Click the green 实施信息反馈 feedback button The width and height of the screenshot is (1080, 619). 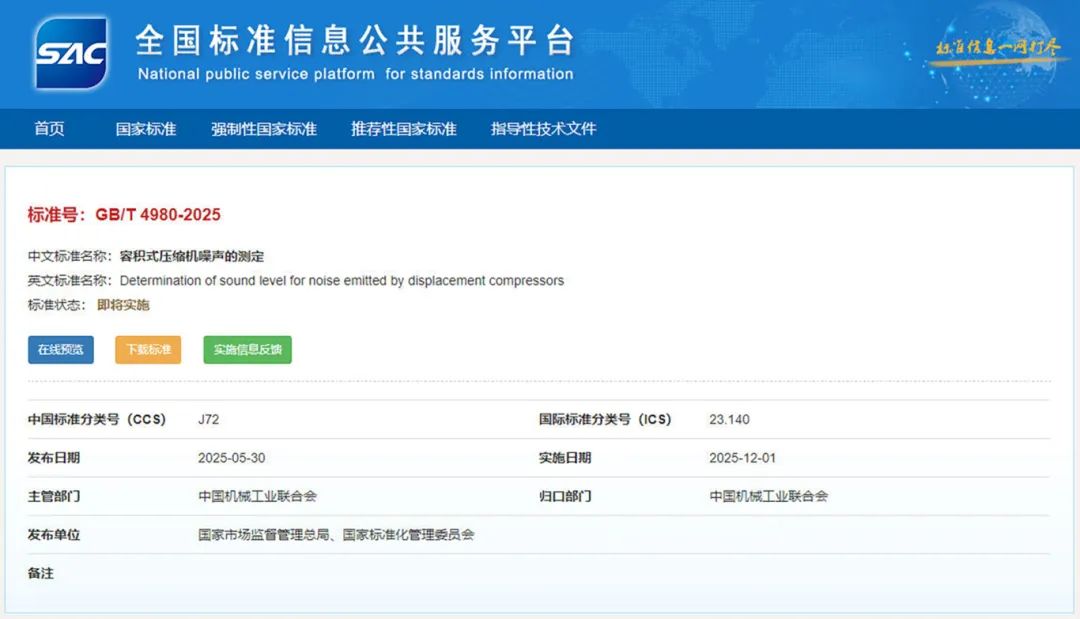[x=246, y=350]
